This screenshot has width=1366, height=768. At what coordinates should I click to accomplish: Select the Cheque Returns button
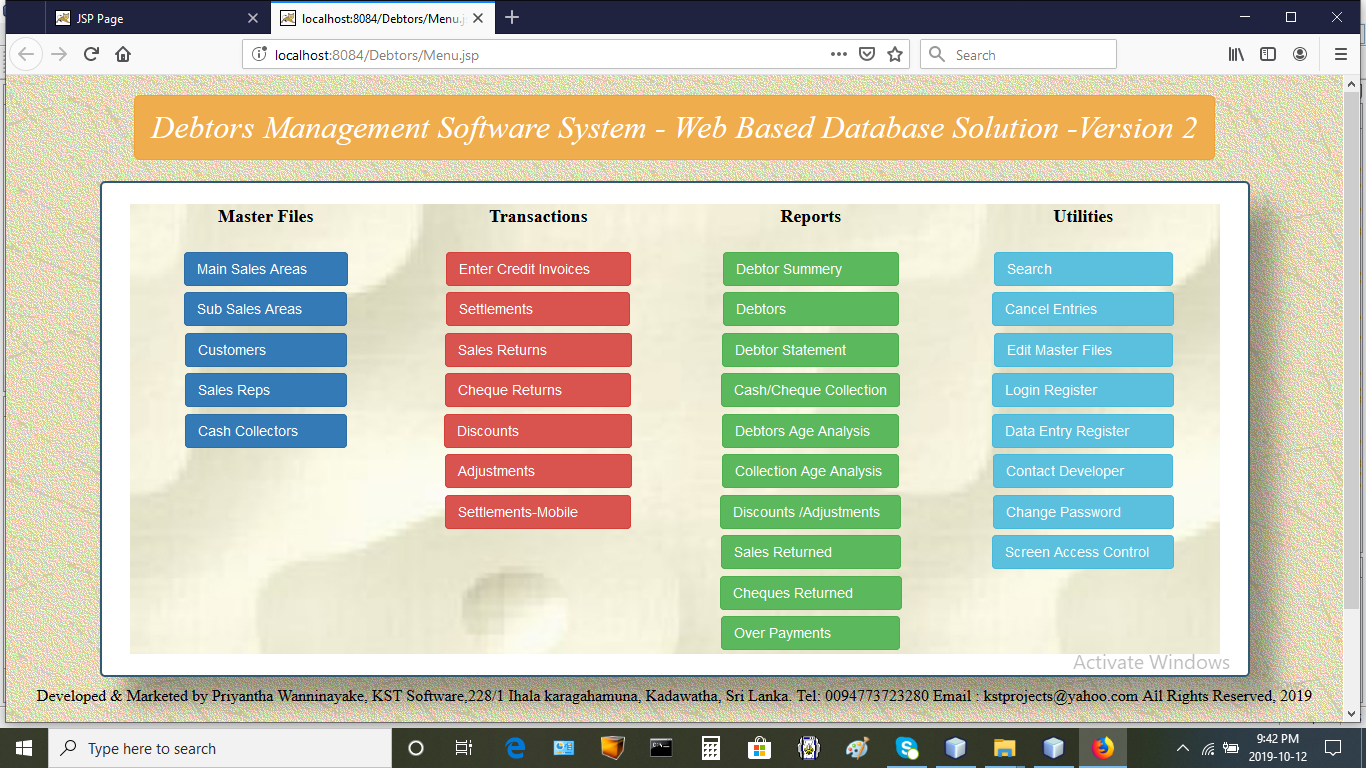[x=538, y=390]
